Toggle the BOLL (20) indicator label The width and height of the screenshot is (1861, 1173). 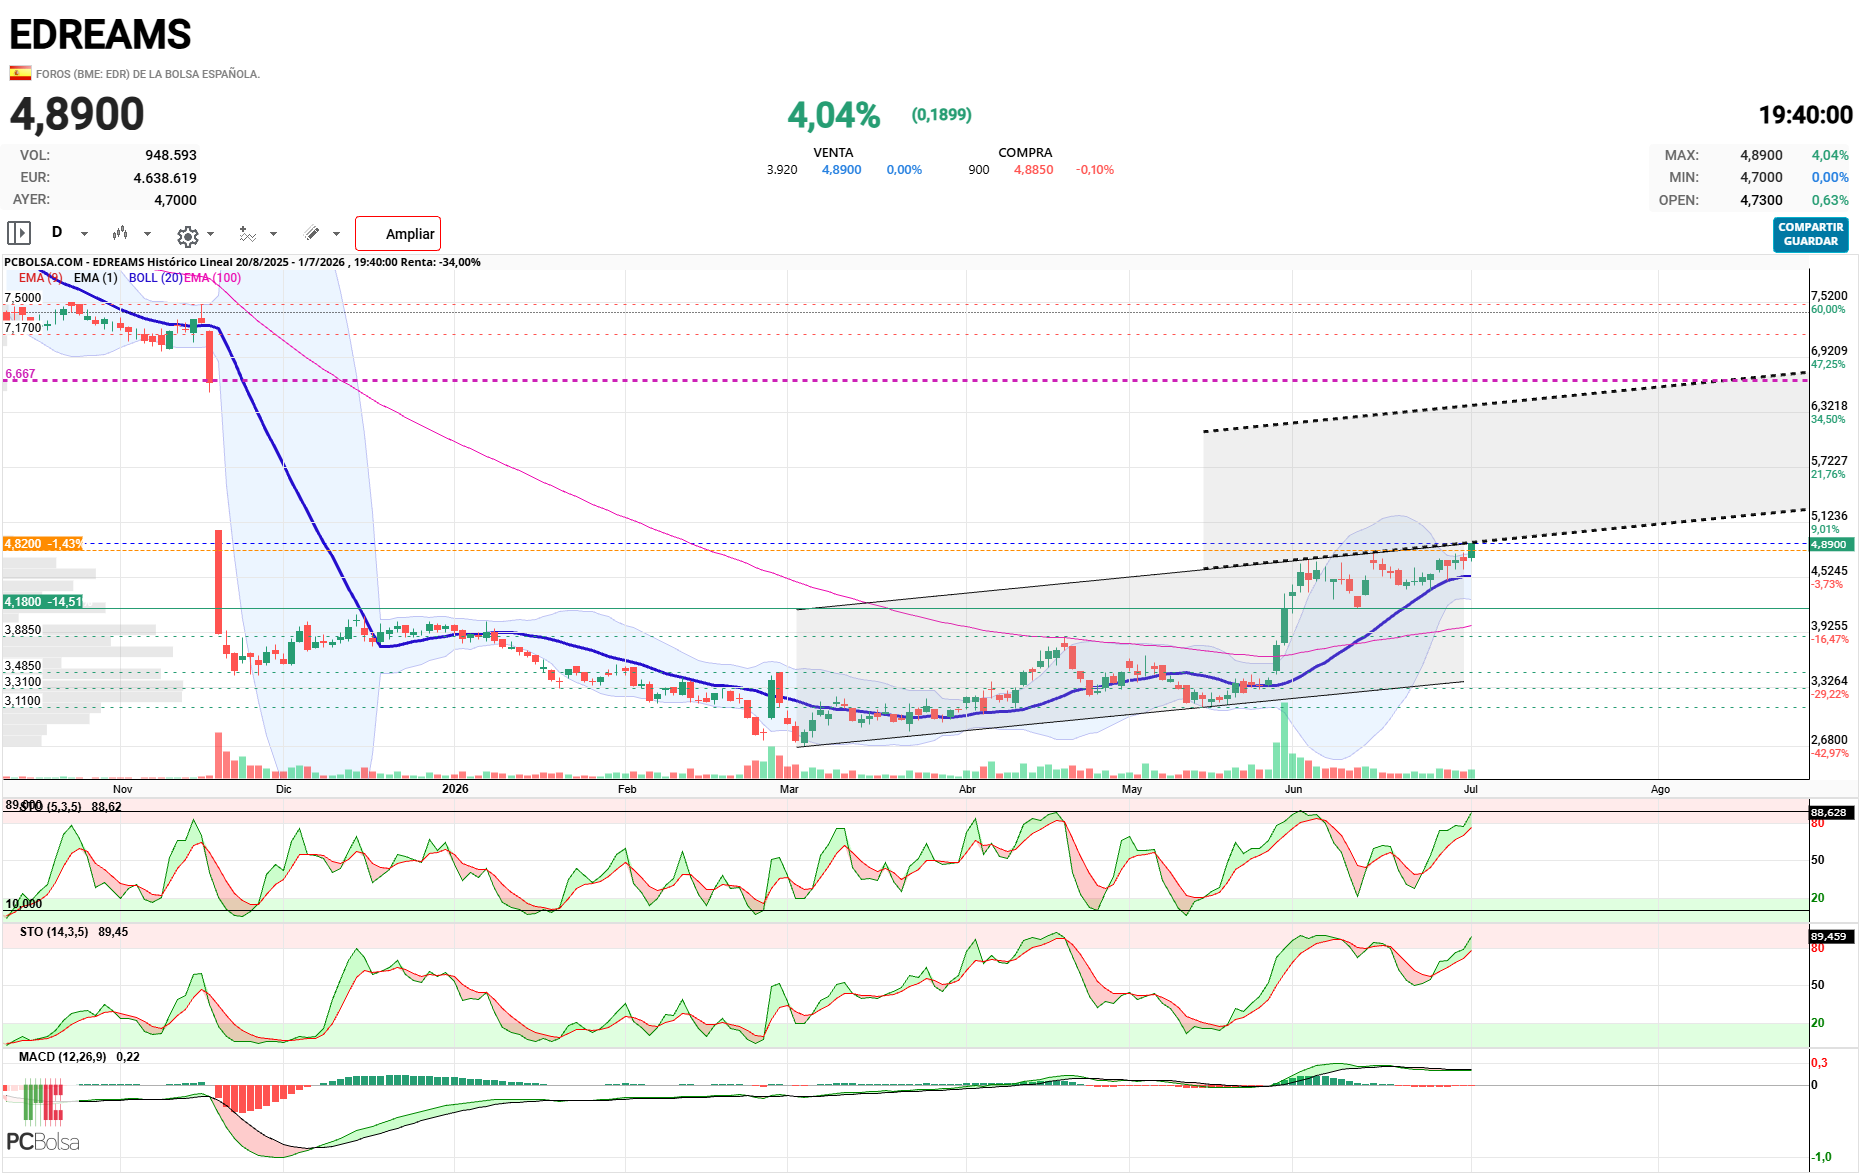click(x=155, y=278)
